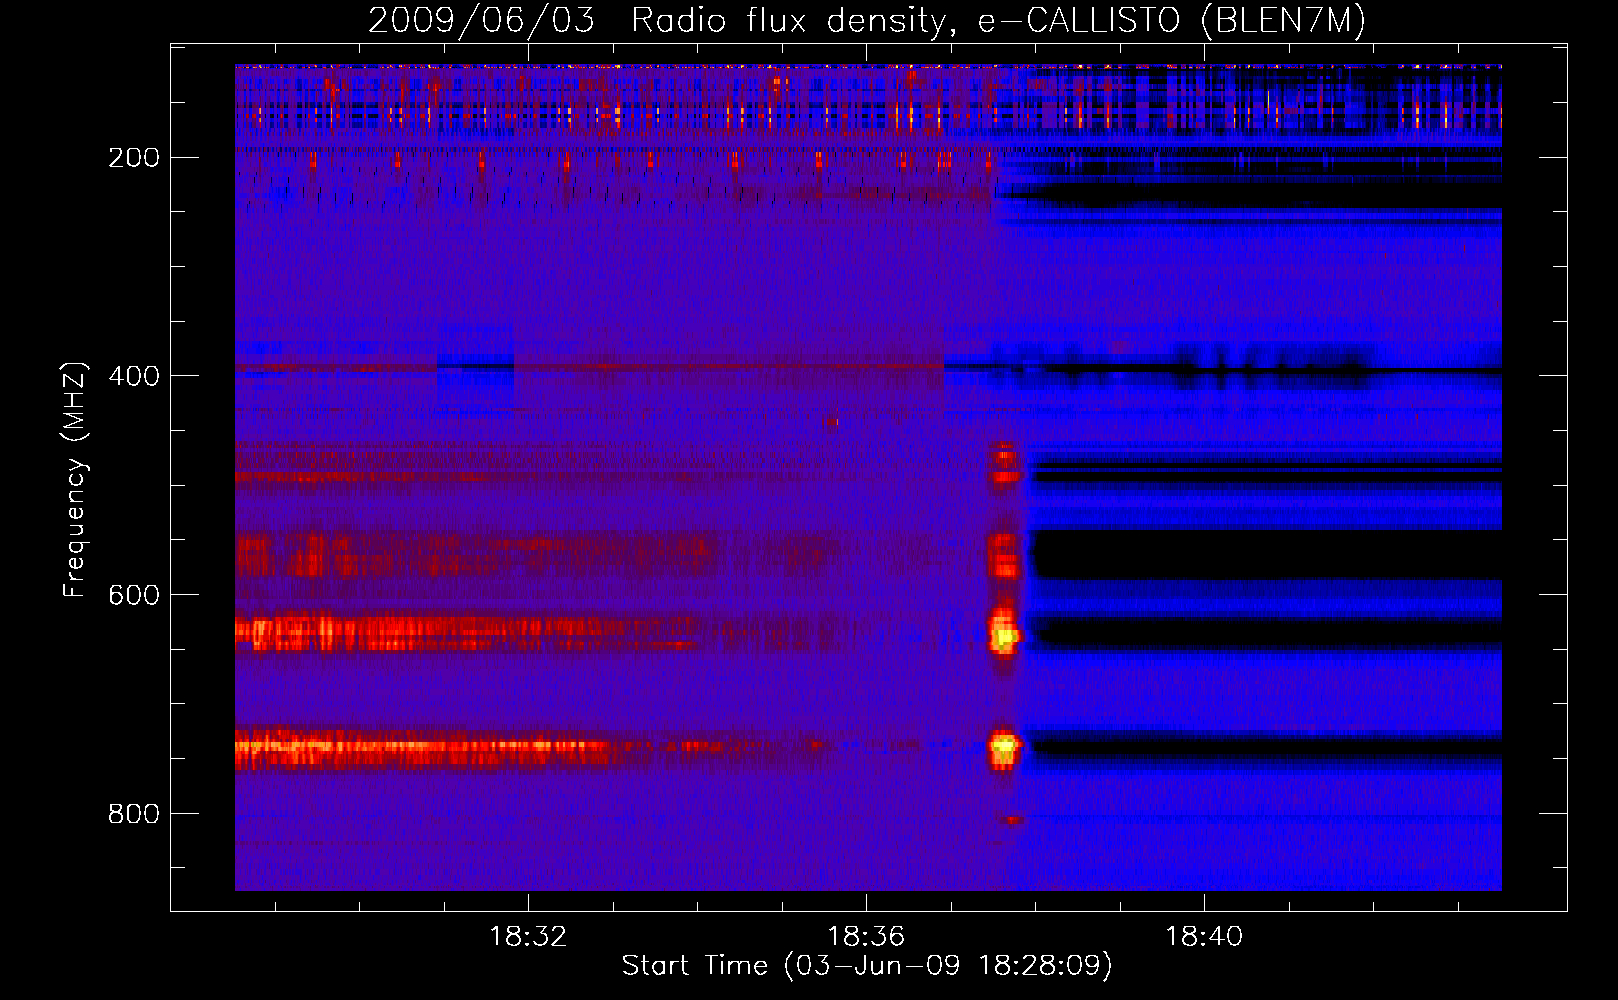This screenshot has height=1000, width=1618.
Task: Click the 'Start Time (03-Jun-09 18:28:09)' label
Action: pos(867,966)
